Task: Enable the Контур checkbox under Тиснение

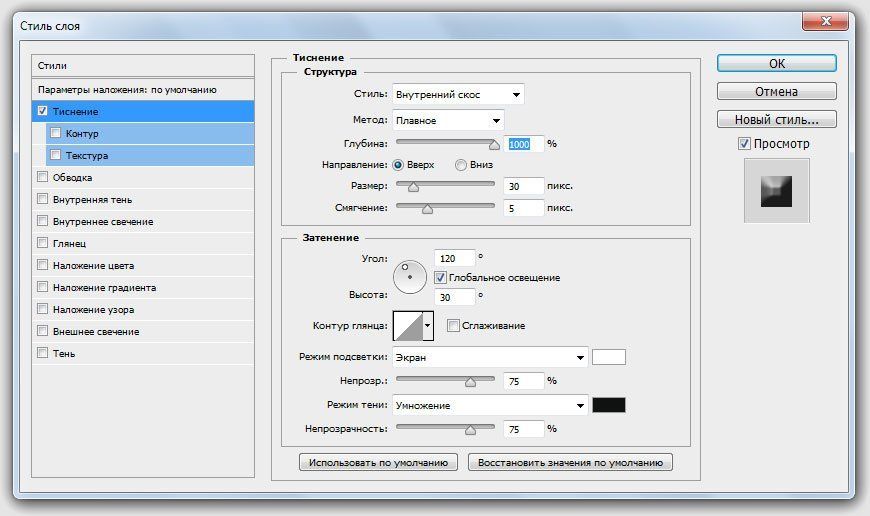Action: [55, 133]
